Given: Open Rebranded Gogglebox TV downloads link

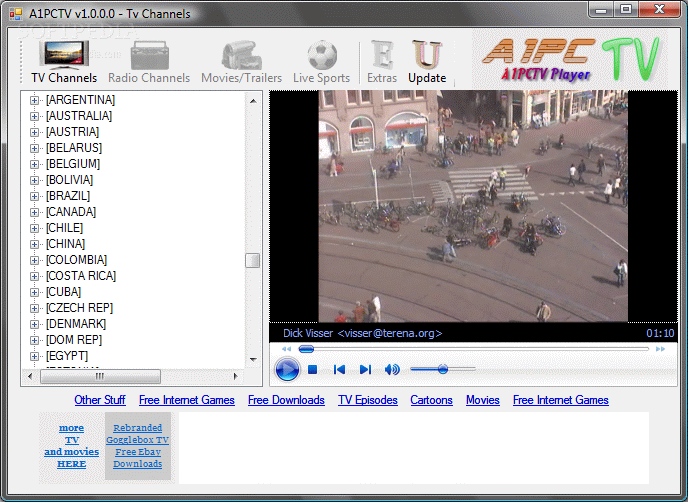Looking at the screenshot, I should [x=137, y=446].
